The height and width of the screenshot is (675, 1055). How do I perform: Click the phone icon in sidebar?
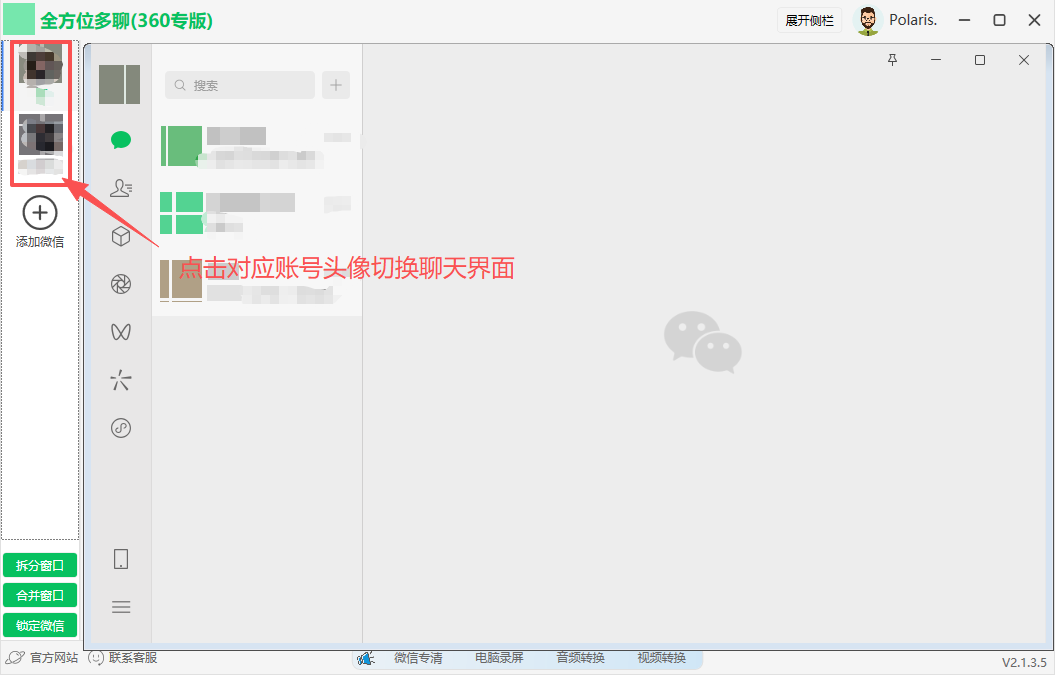(121, 559)
